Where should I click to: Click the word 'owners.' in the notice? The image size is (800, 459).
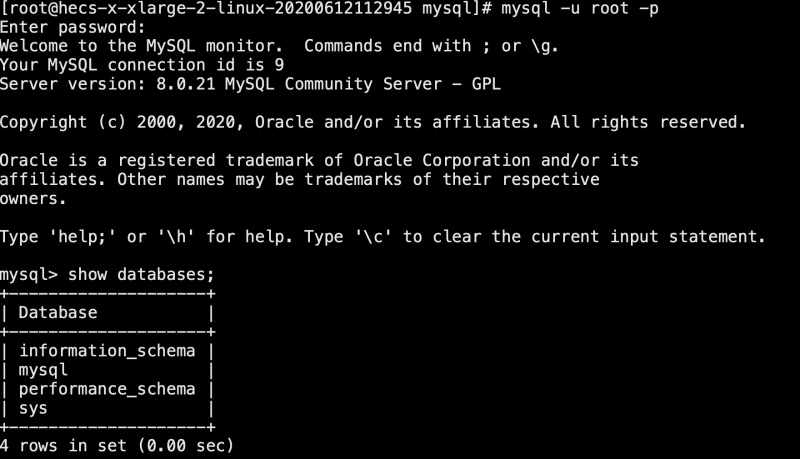click(33, 199)
